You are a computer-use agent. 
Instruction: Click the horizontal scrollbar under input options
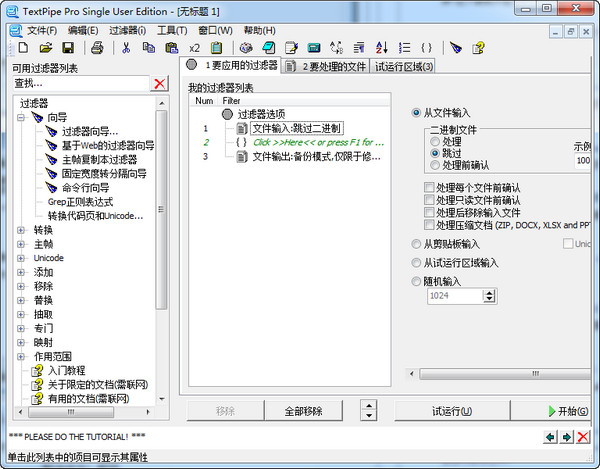pos(501,373)
